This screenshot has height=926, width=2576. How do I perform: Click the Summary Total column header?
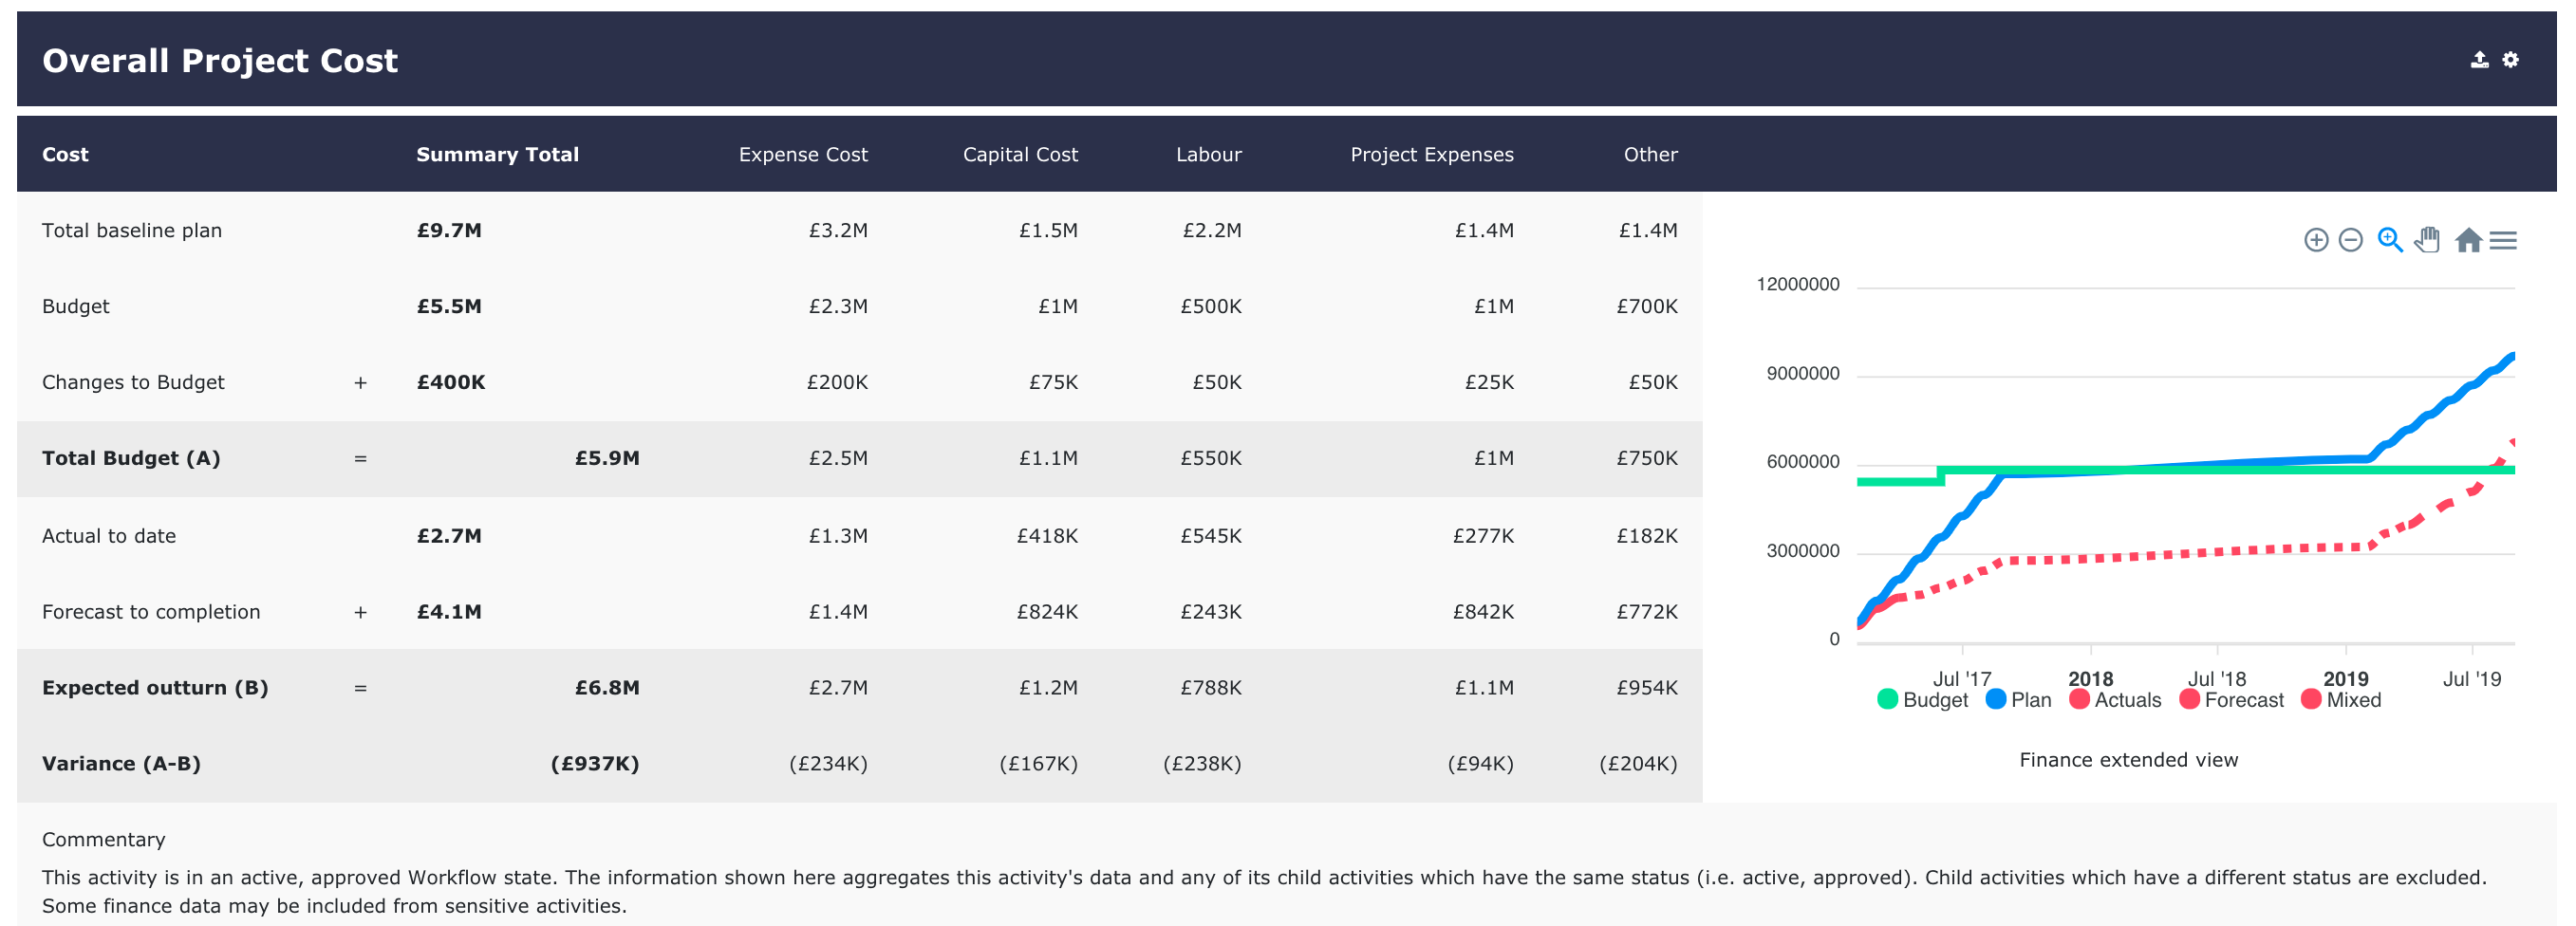coord(497,155)
